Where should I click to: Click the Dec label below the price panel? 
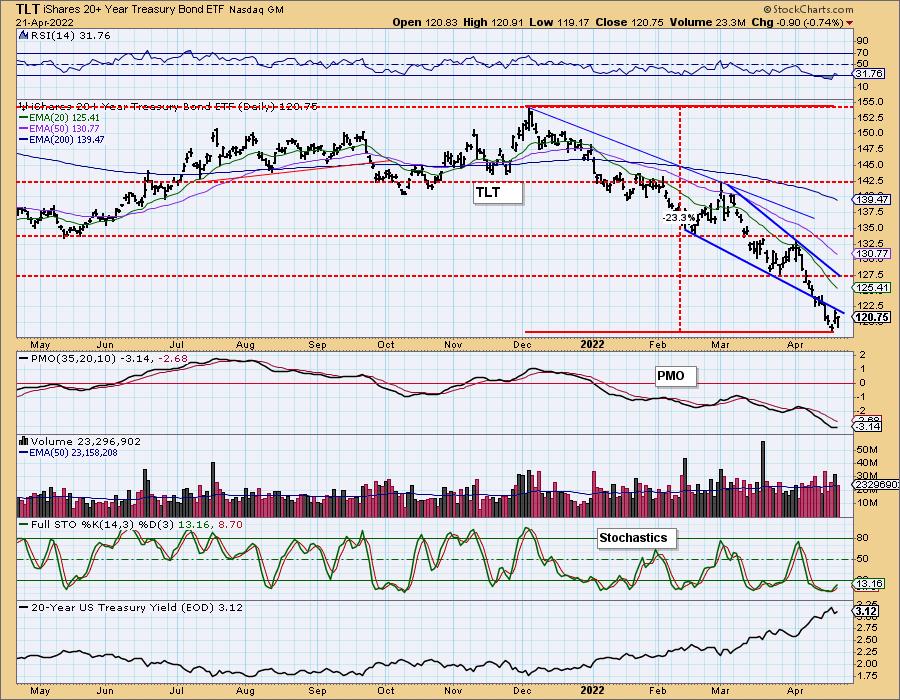coord(522,345)
